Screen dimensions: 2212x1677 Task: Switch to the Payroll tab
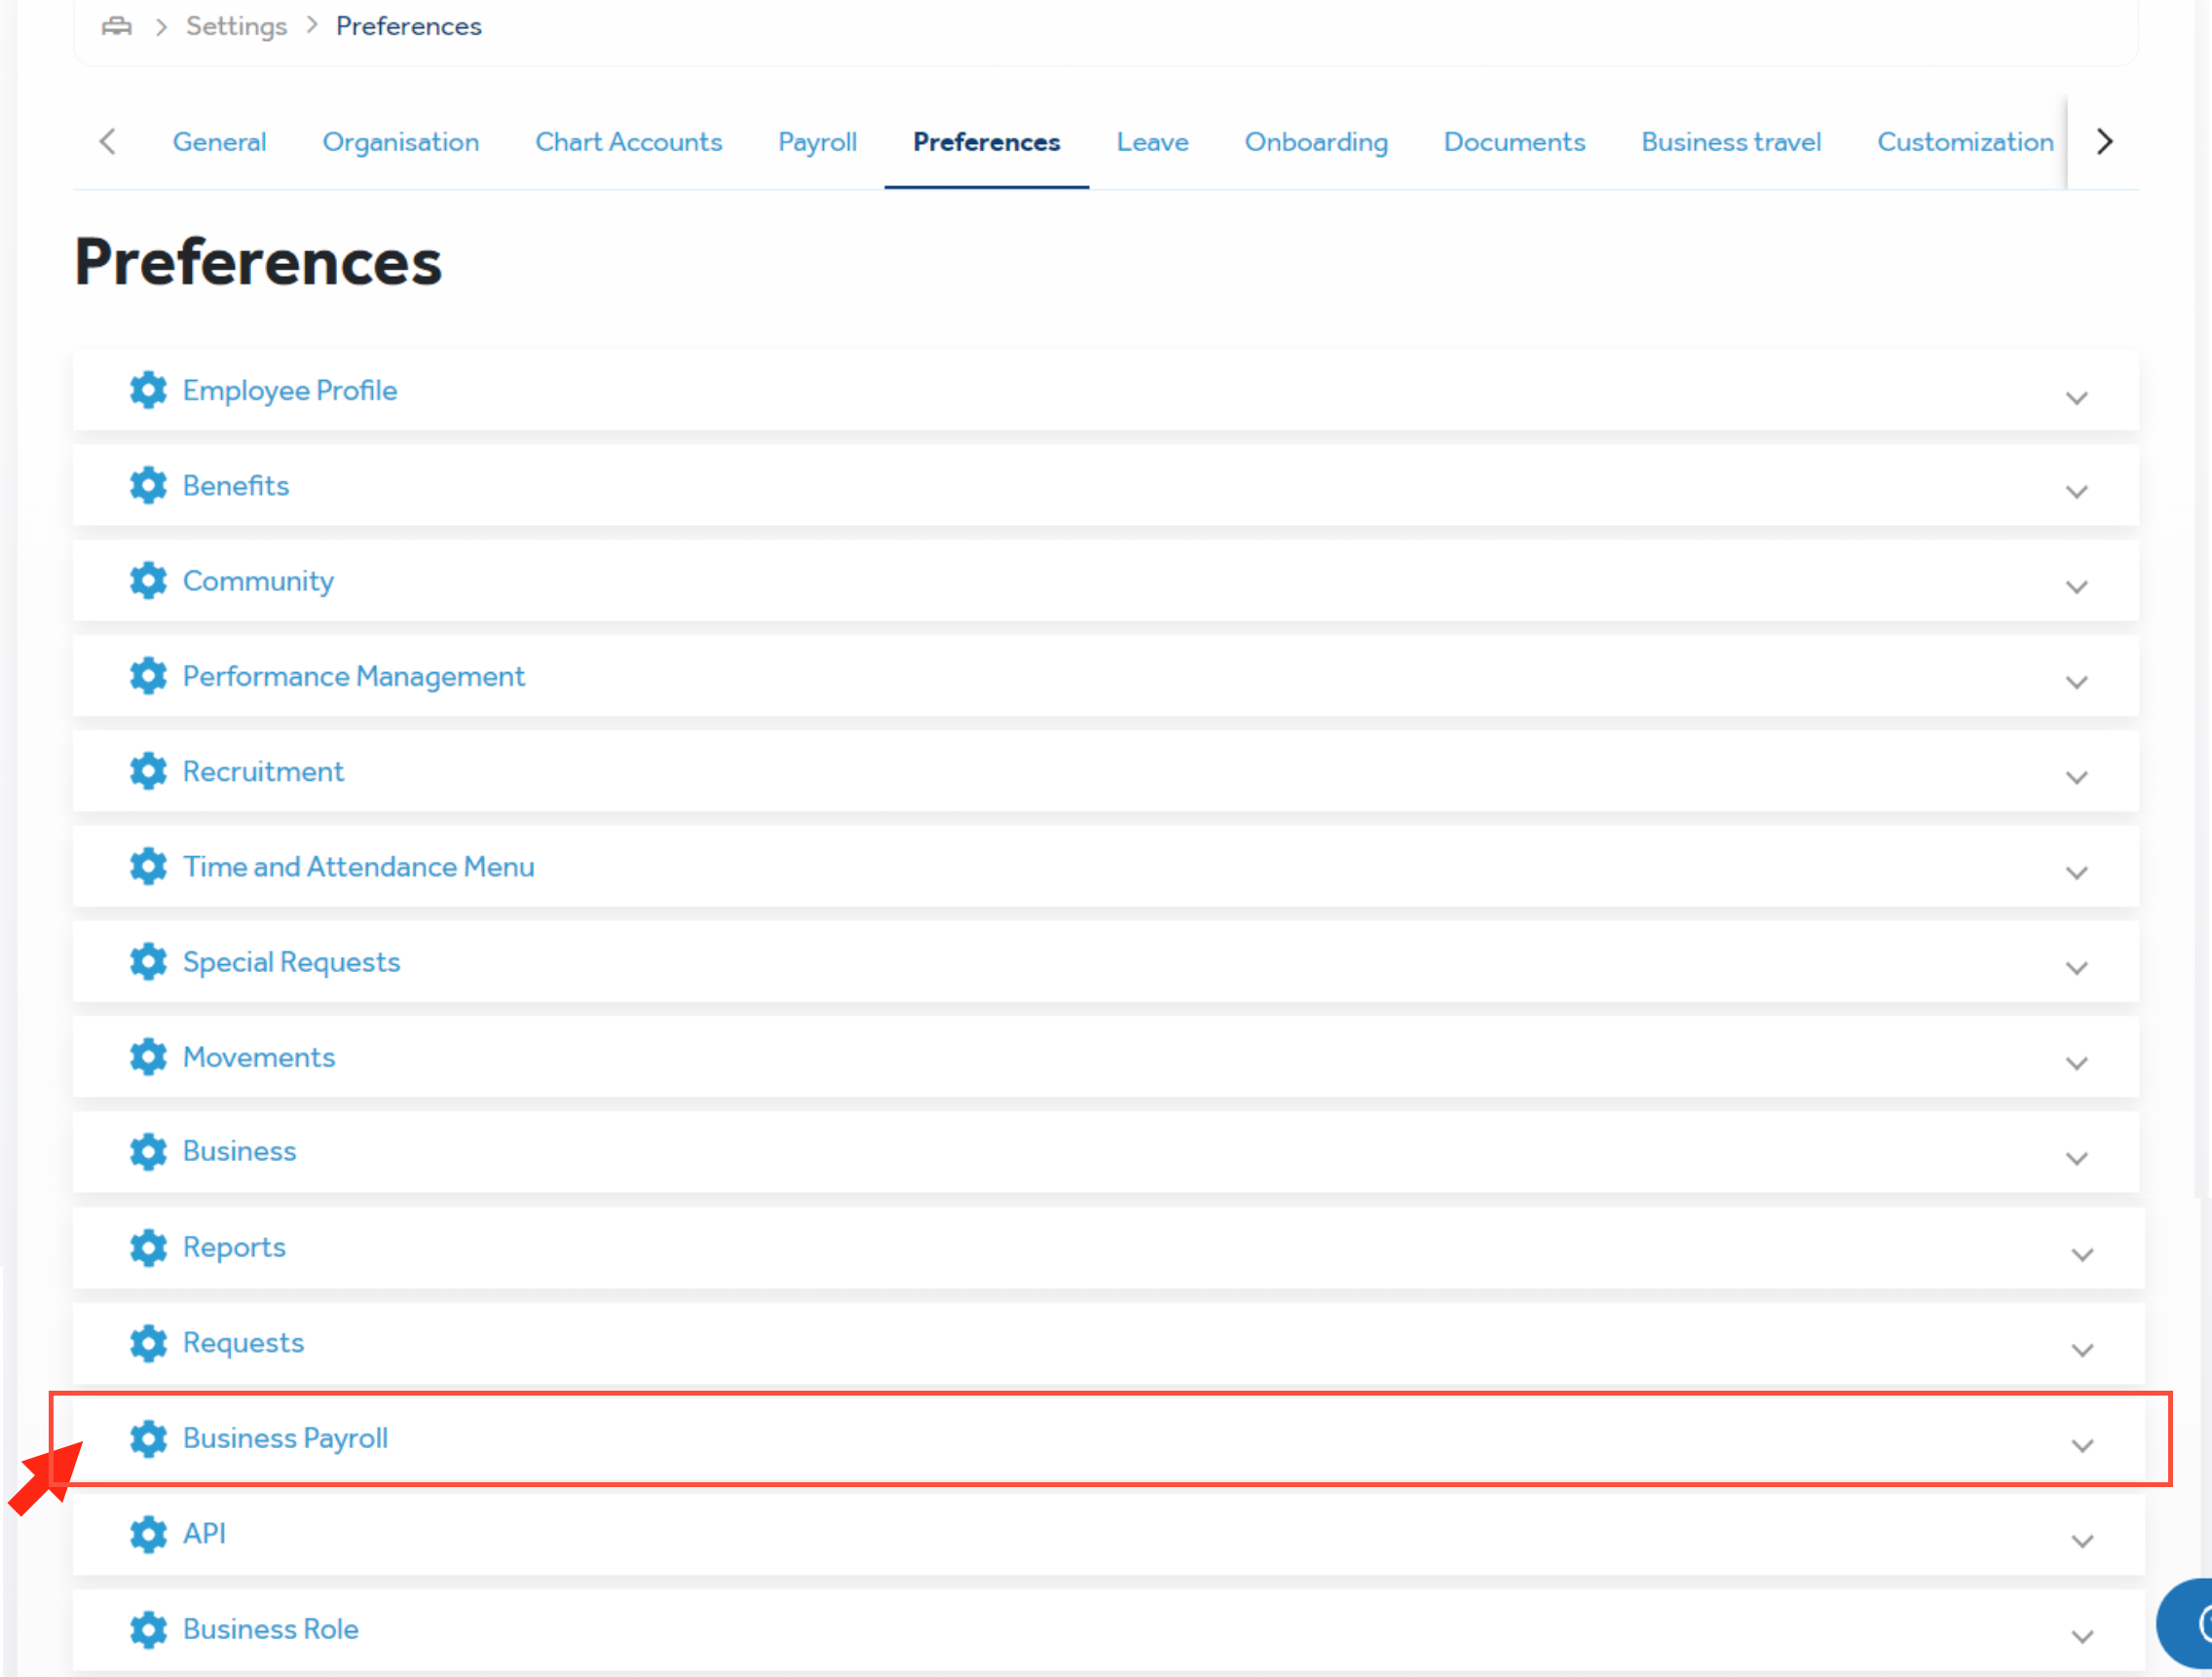817,142
